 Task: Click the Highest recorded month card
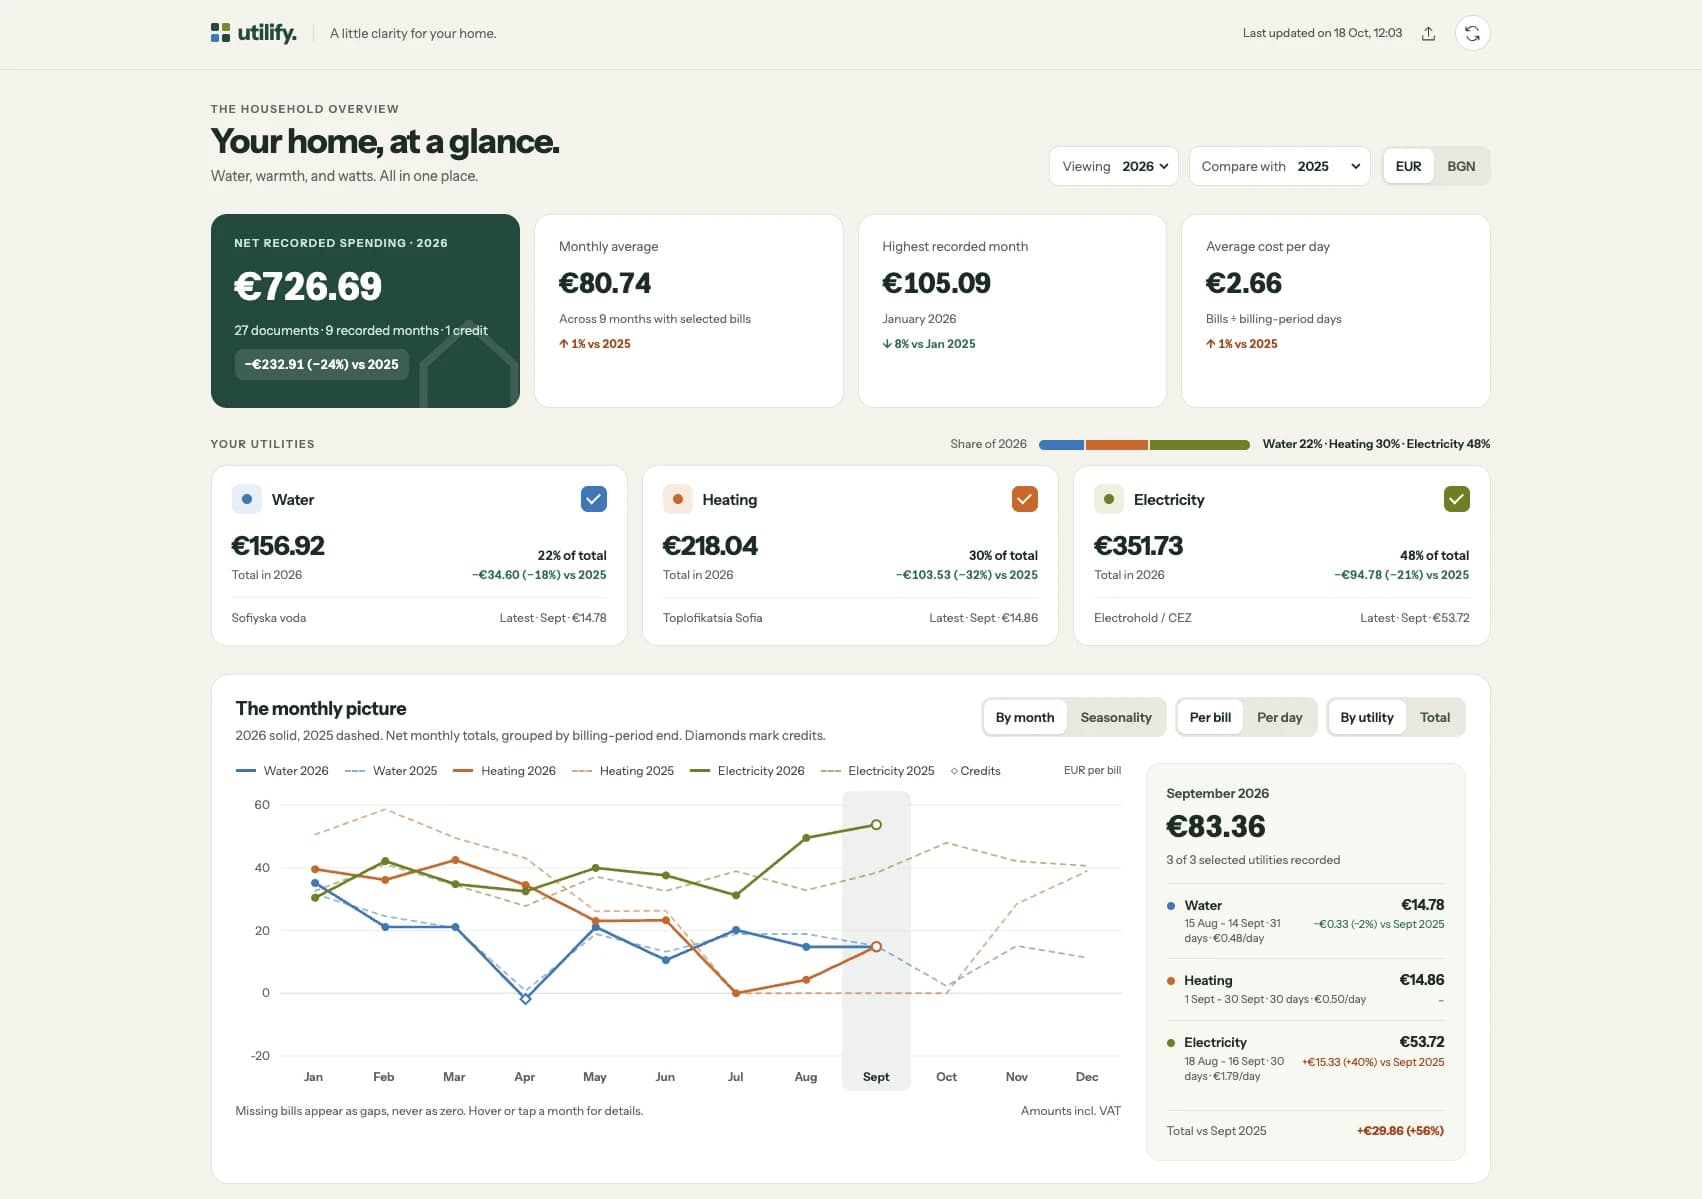coord(1012,311)
